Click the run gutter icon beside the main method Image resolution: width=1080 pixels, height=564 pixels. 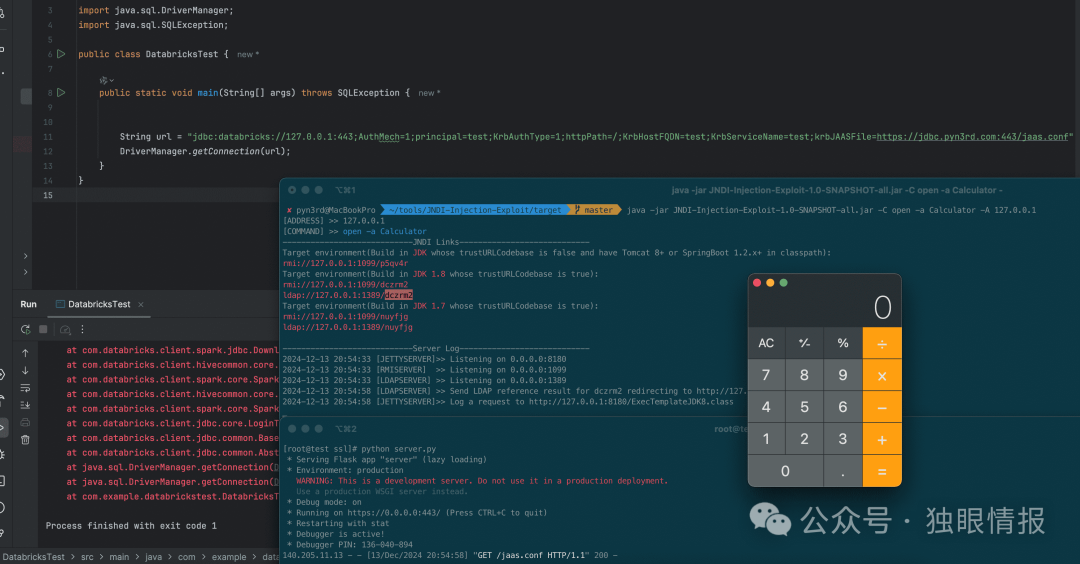[61, 92]
